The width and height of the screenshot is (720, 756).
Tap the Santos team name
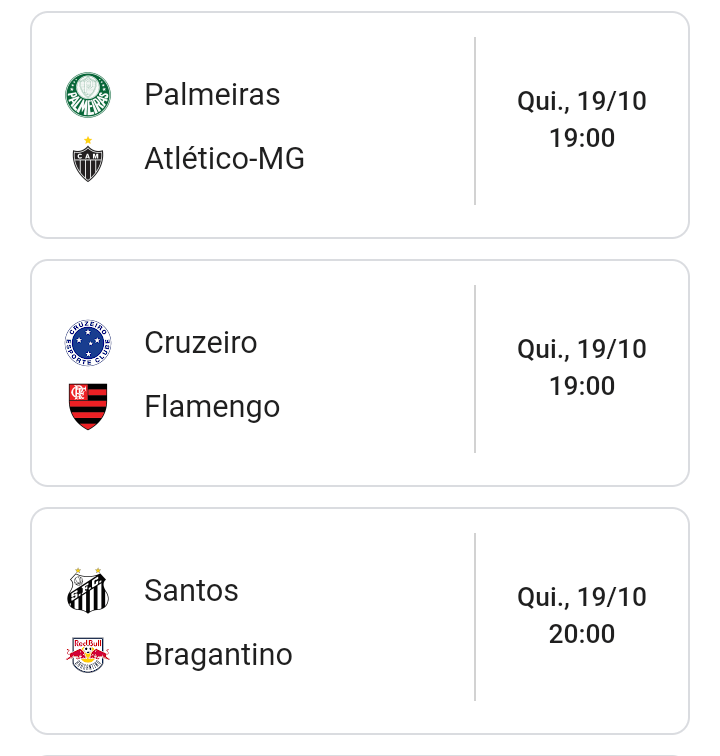pos(191,591)
